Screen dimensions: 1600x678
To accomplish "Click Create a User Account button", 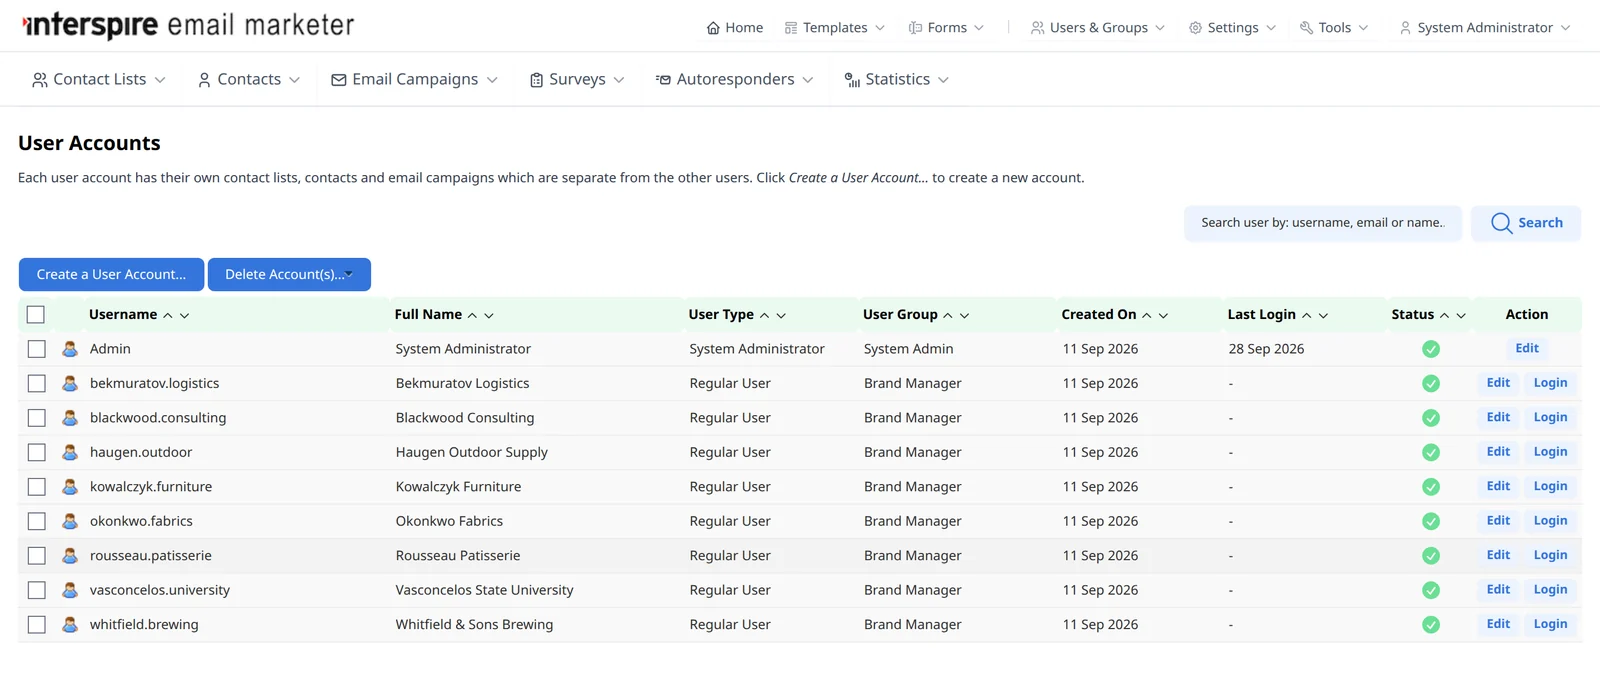I will coord(111,275).
